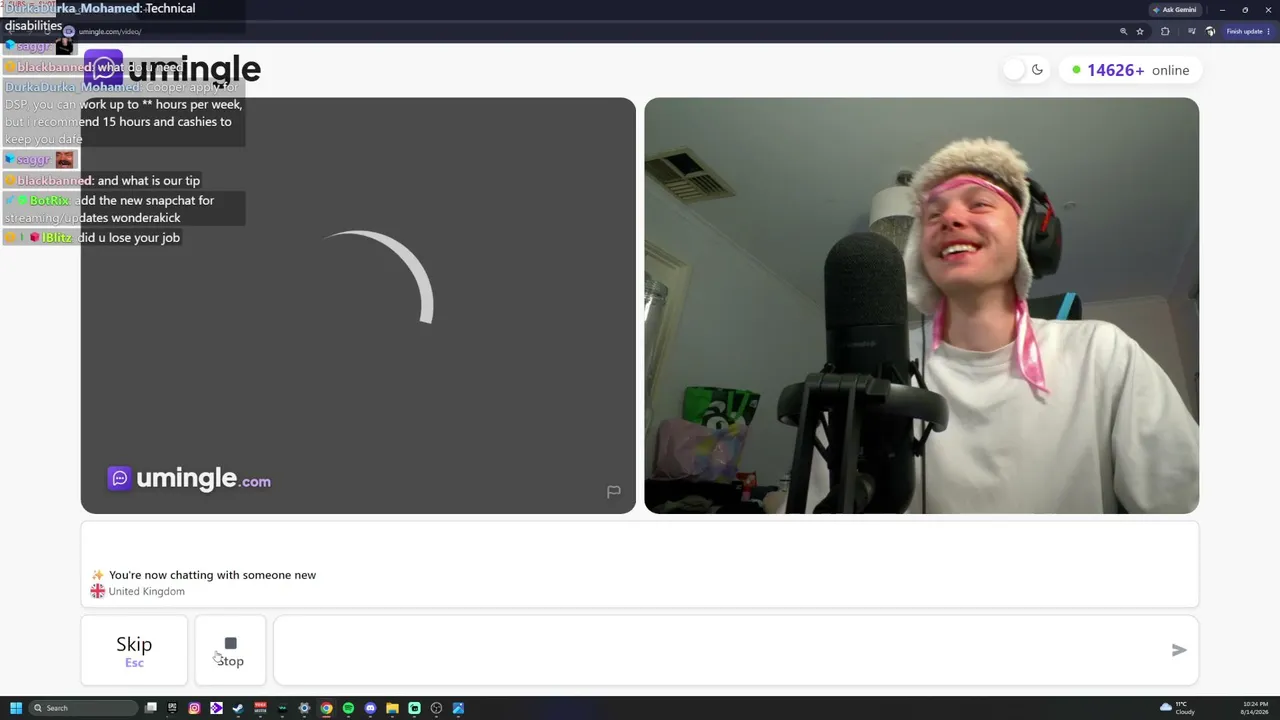
Task: Click the "You're now chatting with someone new" message
Action: (212, 575)
